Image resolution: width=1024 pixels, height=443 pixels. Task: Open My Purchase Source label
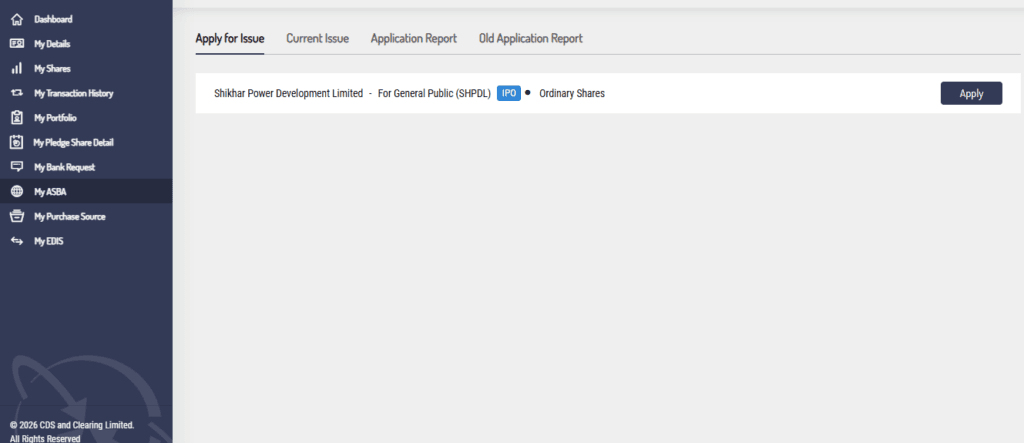70,216
